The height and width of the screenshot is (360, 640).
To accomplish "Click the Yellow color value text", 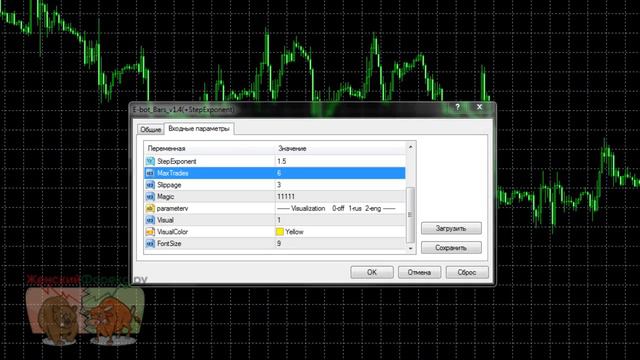I will click(x=294, y=231).
